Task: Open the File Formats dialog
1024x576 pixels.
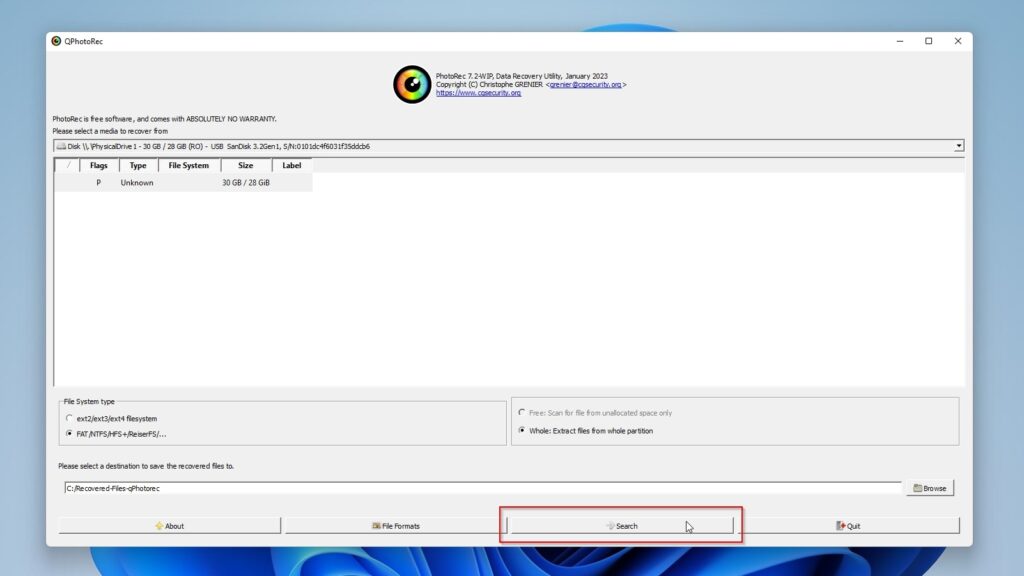Action: [396, 526]
